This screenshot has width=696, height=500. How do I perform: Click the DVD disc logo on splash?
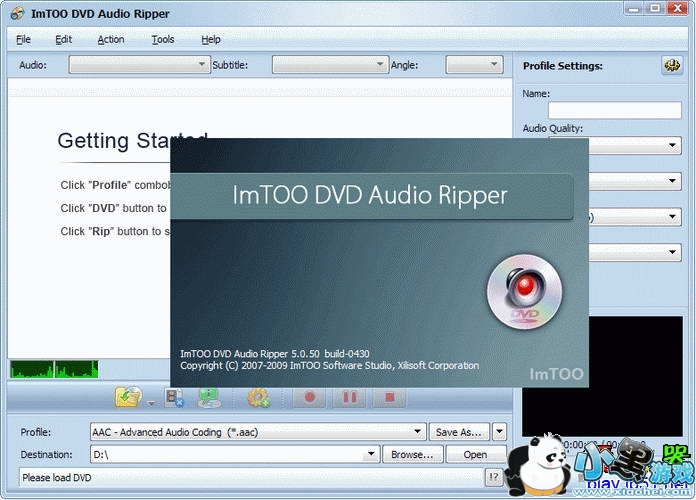tap(525, 292)
